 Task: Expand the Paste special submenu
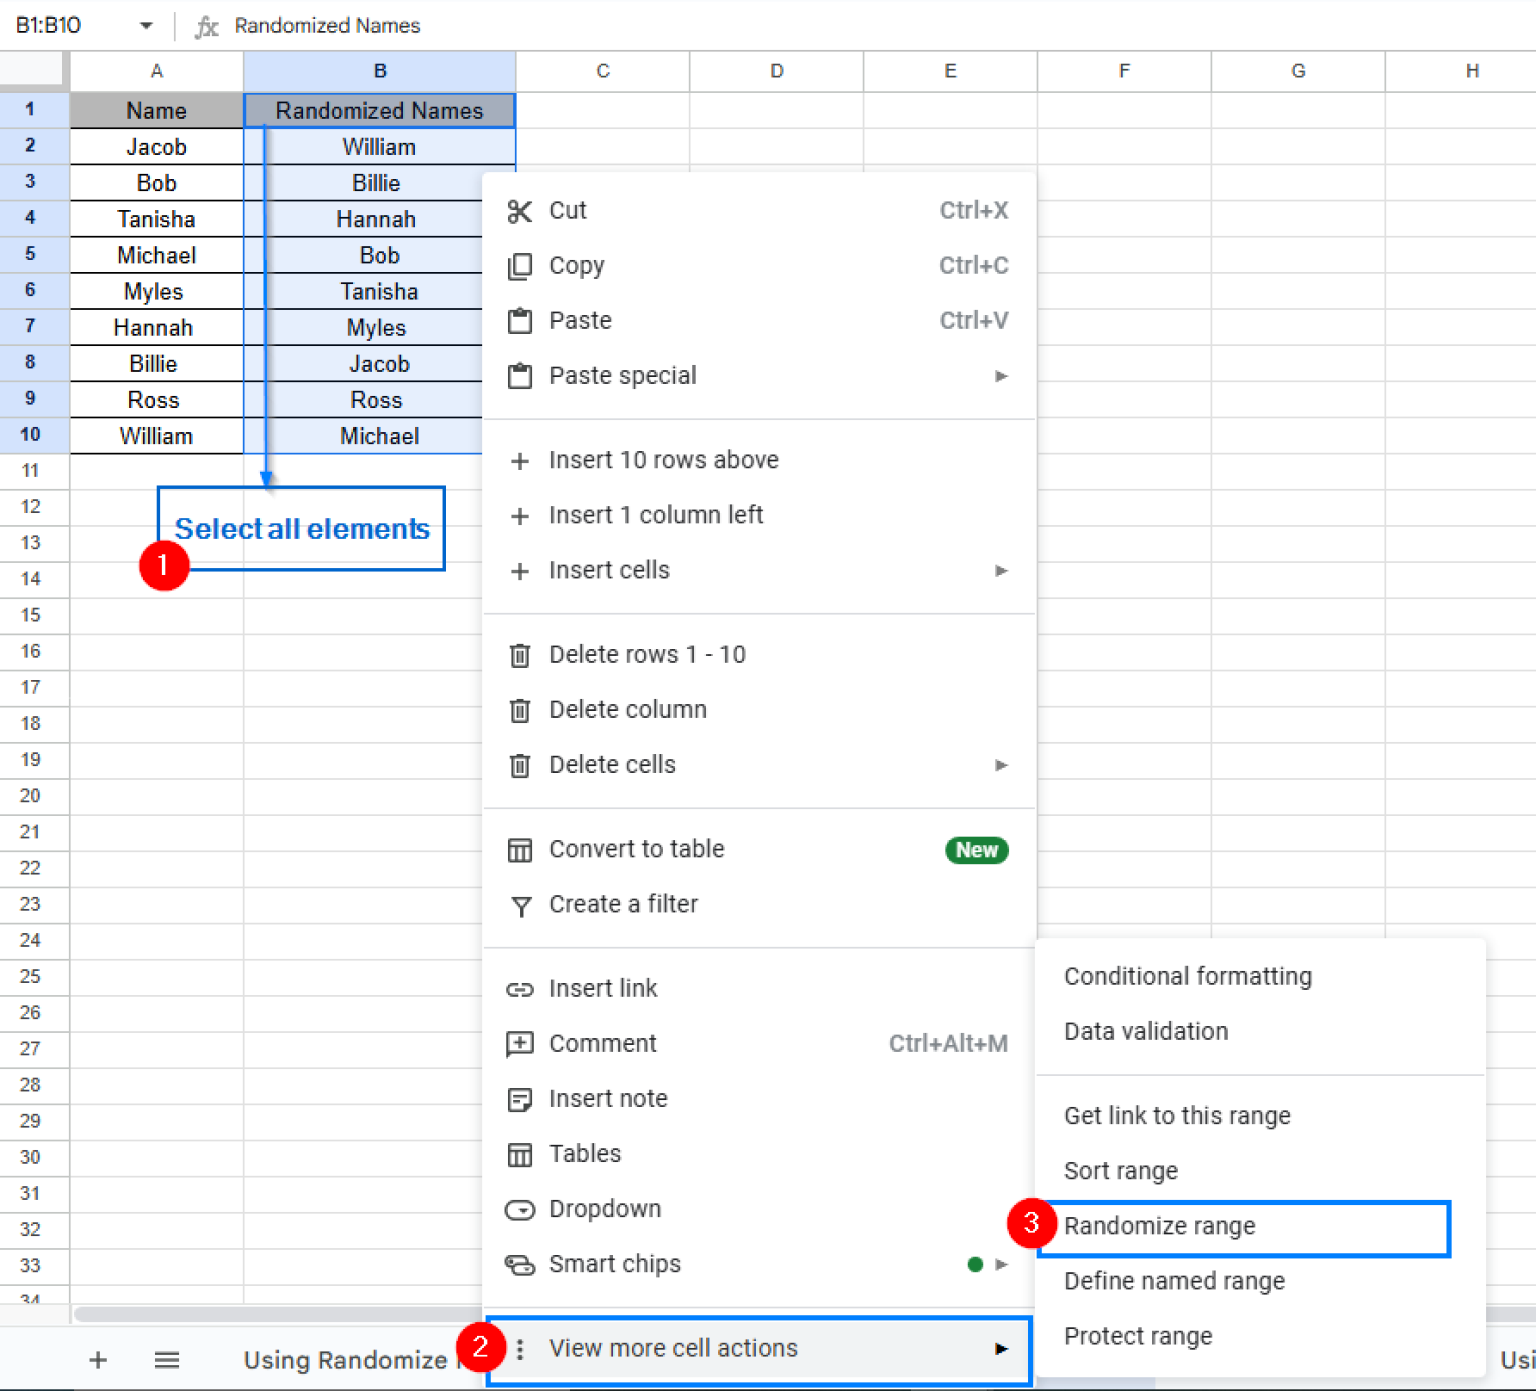[1001, 376]
